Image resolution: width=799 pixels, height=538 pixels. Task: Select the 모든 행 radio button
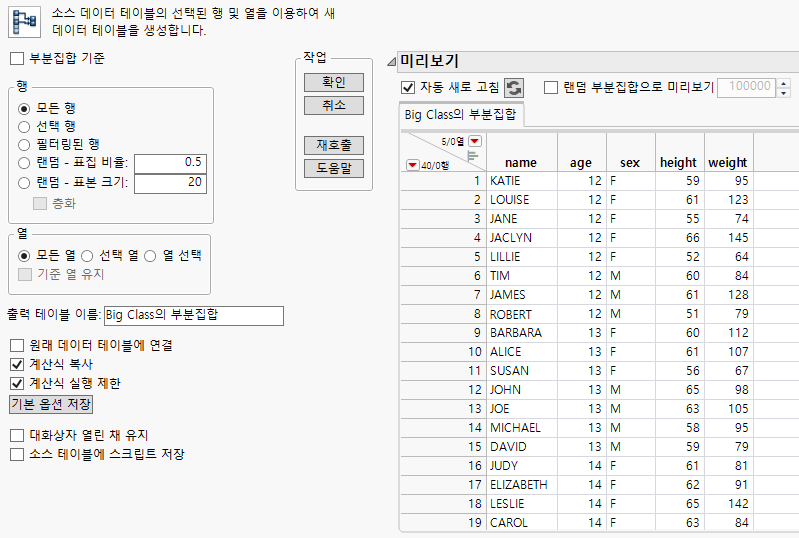pos(24,109)
